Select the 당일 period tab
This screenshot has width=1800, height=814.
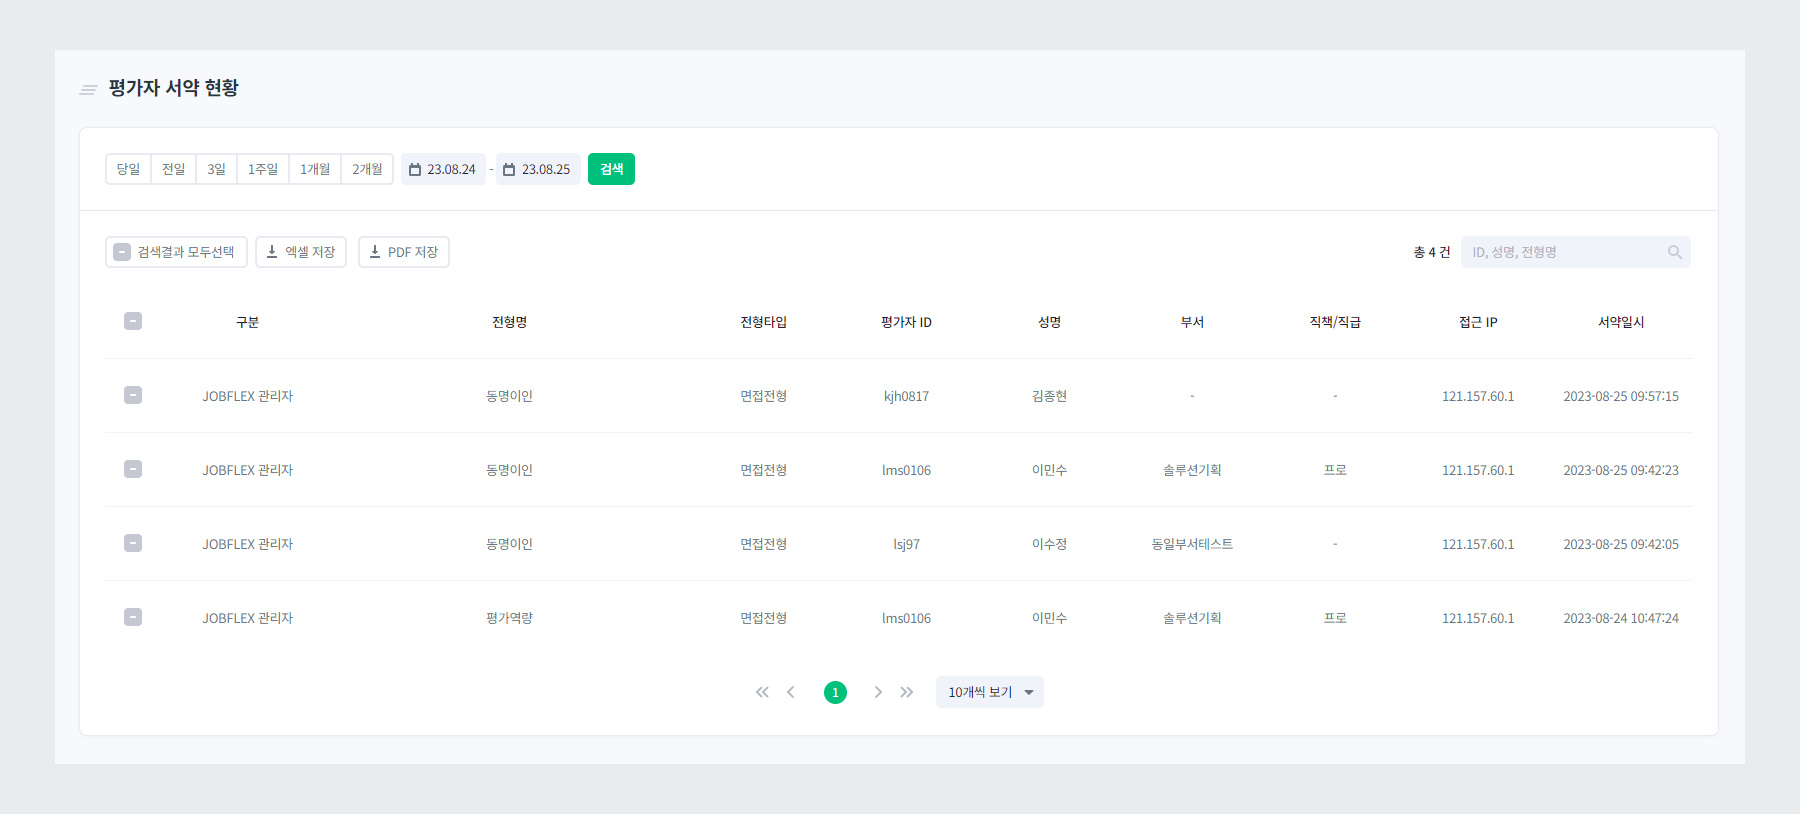tap(128, 169)
